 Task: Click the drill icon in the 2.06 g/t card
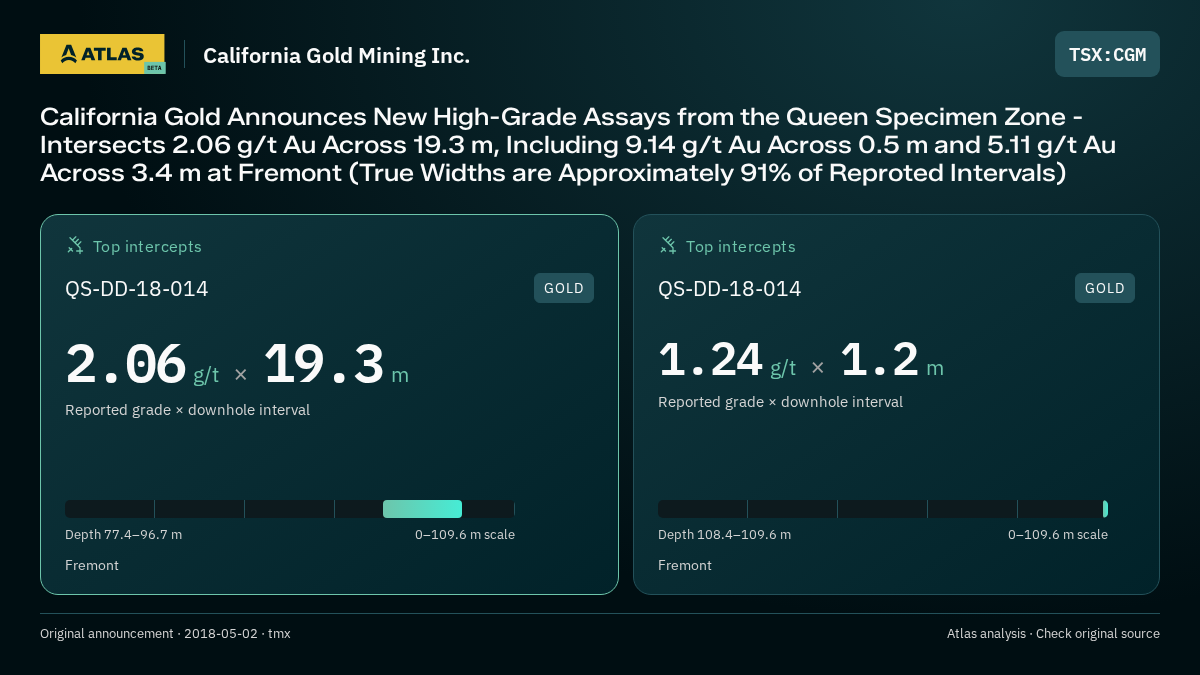point(75,245)
